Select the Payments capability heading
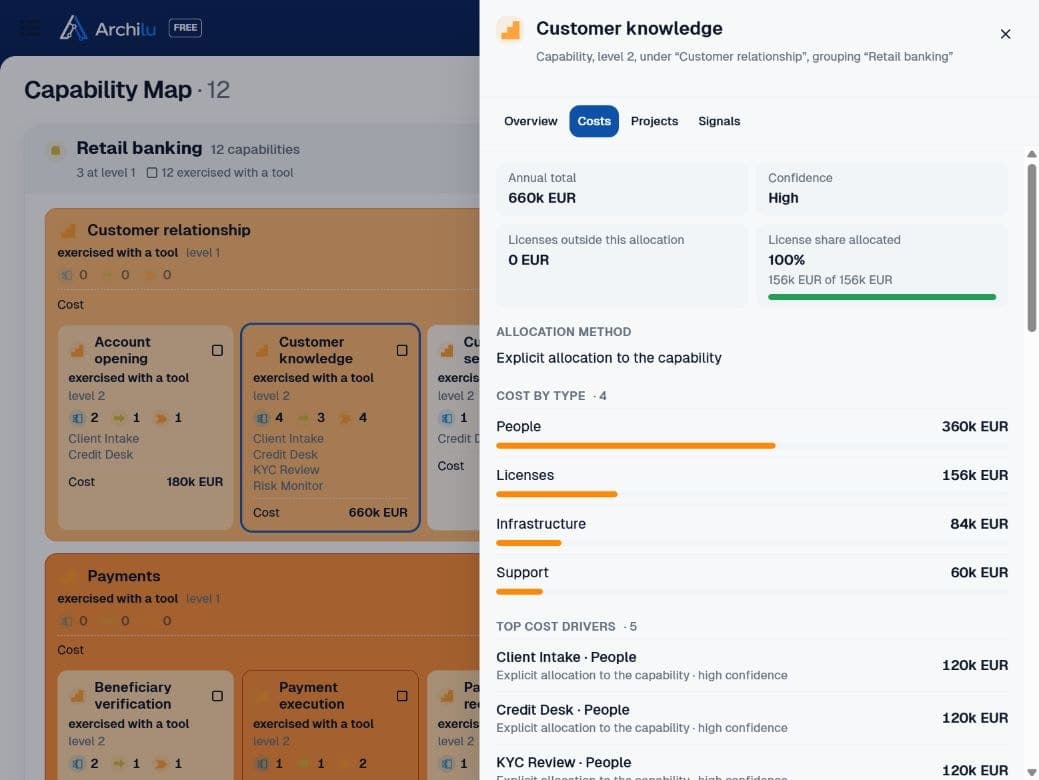The width and height of the screenshot is (1039, 780). pos(124,576)
